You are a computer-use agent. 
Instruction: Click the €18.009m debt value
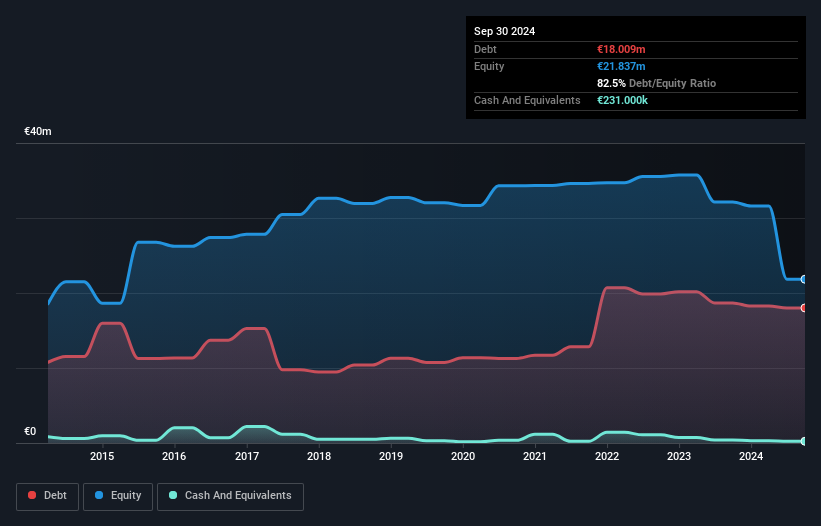coord(621,49)
